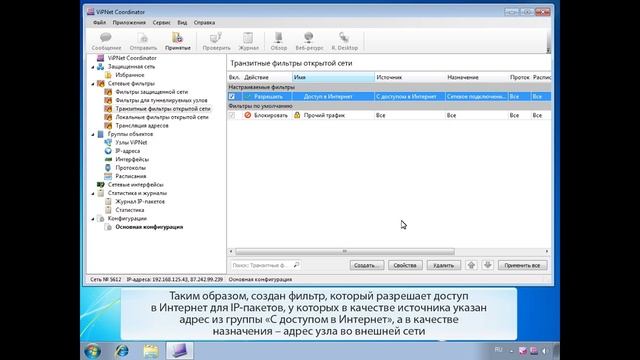Open Интерфейсы in object groups
Viewport: 640px width, 360px height.
132,159
